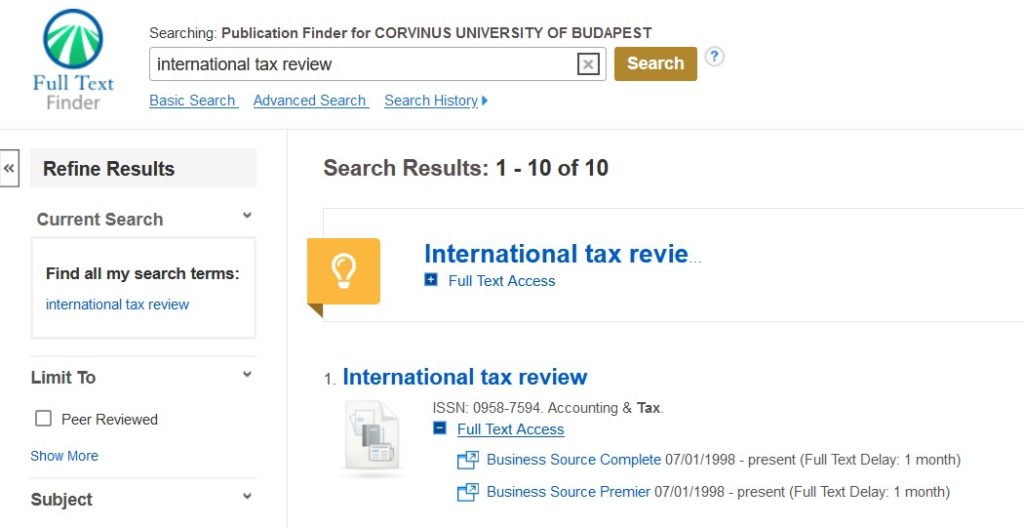Open the Business Source Complete link
Image resolution: width=1024 pixels, height=528 pixels.
(574, 459)
